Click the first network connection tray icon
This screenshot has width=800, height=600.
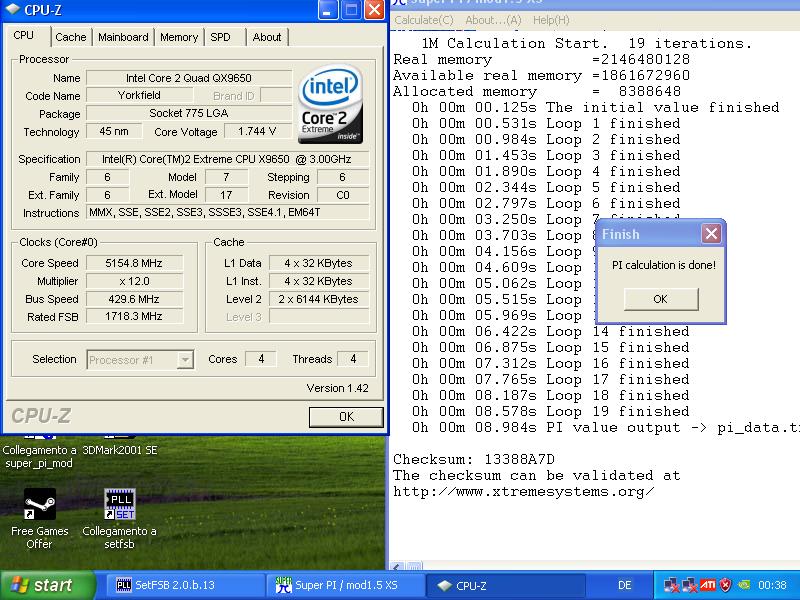click(x=671, y=585)
